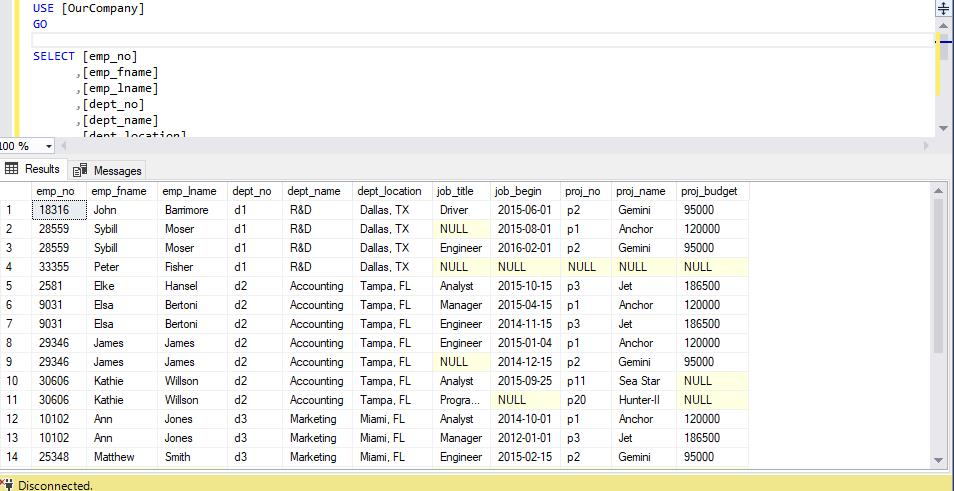Click the 2014-10-01 job_begin cell
Image resolution: width=954 pixels, height=491 pixels.
526,419
